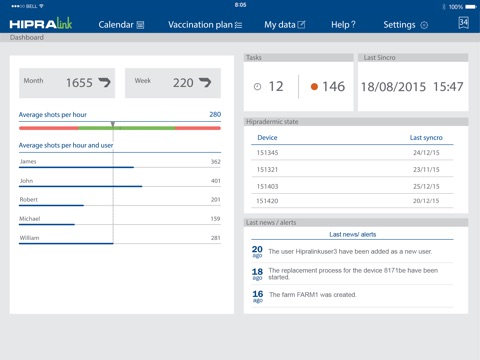This screenshot has width=480, height=360.
Task: Click sync date 24/12/15
Action: coord(426,153)
